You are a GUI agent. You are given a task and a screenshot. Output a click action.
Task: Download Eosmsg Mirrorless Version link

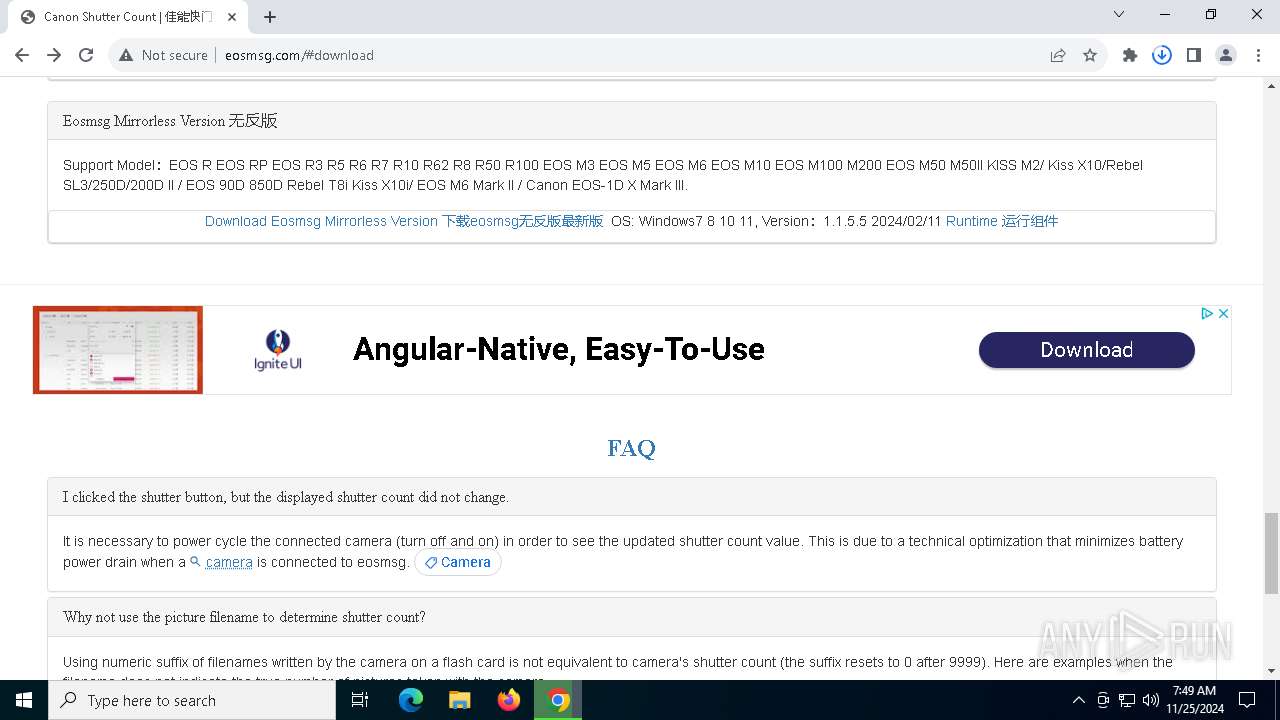click(x=404, y=221)
